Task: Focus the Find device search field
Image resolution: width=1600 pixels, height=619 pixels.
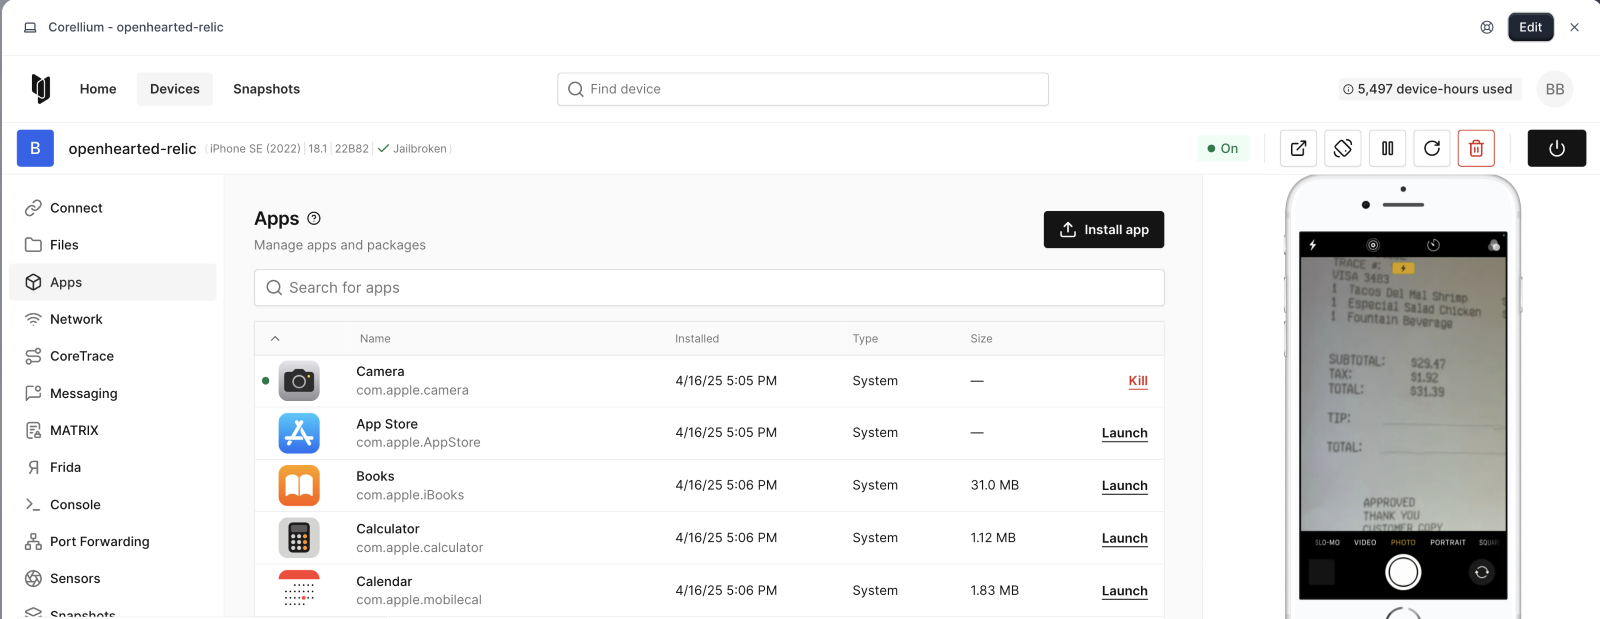Action: 803,89
